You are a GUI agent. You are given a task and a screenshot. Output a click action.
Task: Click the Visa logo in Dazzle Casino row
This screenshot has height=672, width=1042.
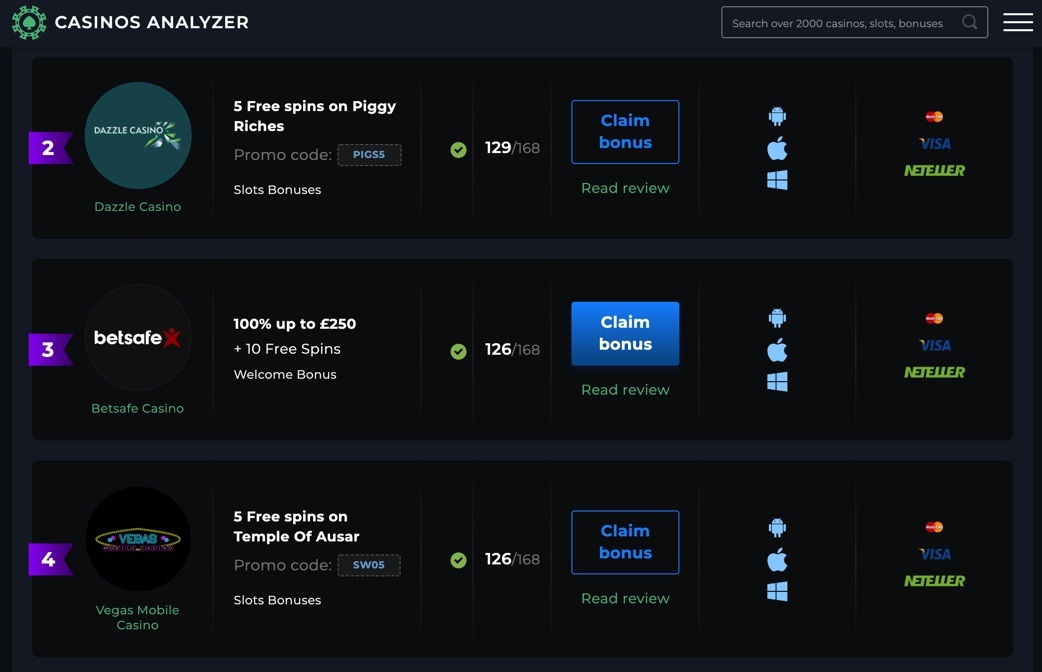[934, 144]
